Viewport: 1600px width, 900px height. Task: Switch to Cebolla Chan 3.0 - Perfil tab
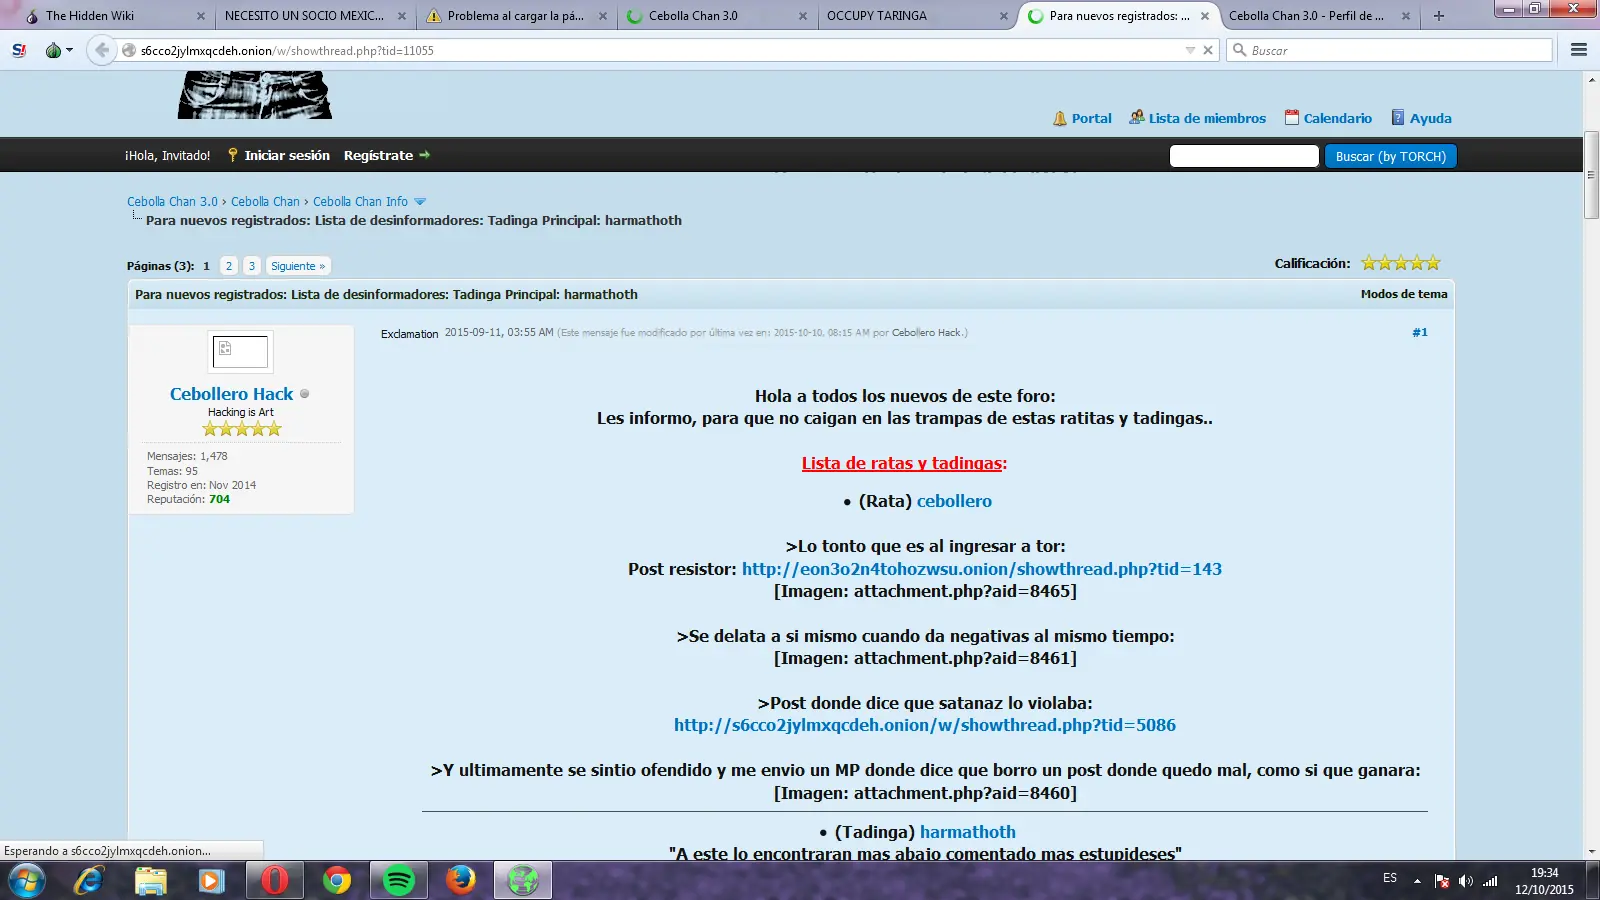click(1318, 16)
